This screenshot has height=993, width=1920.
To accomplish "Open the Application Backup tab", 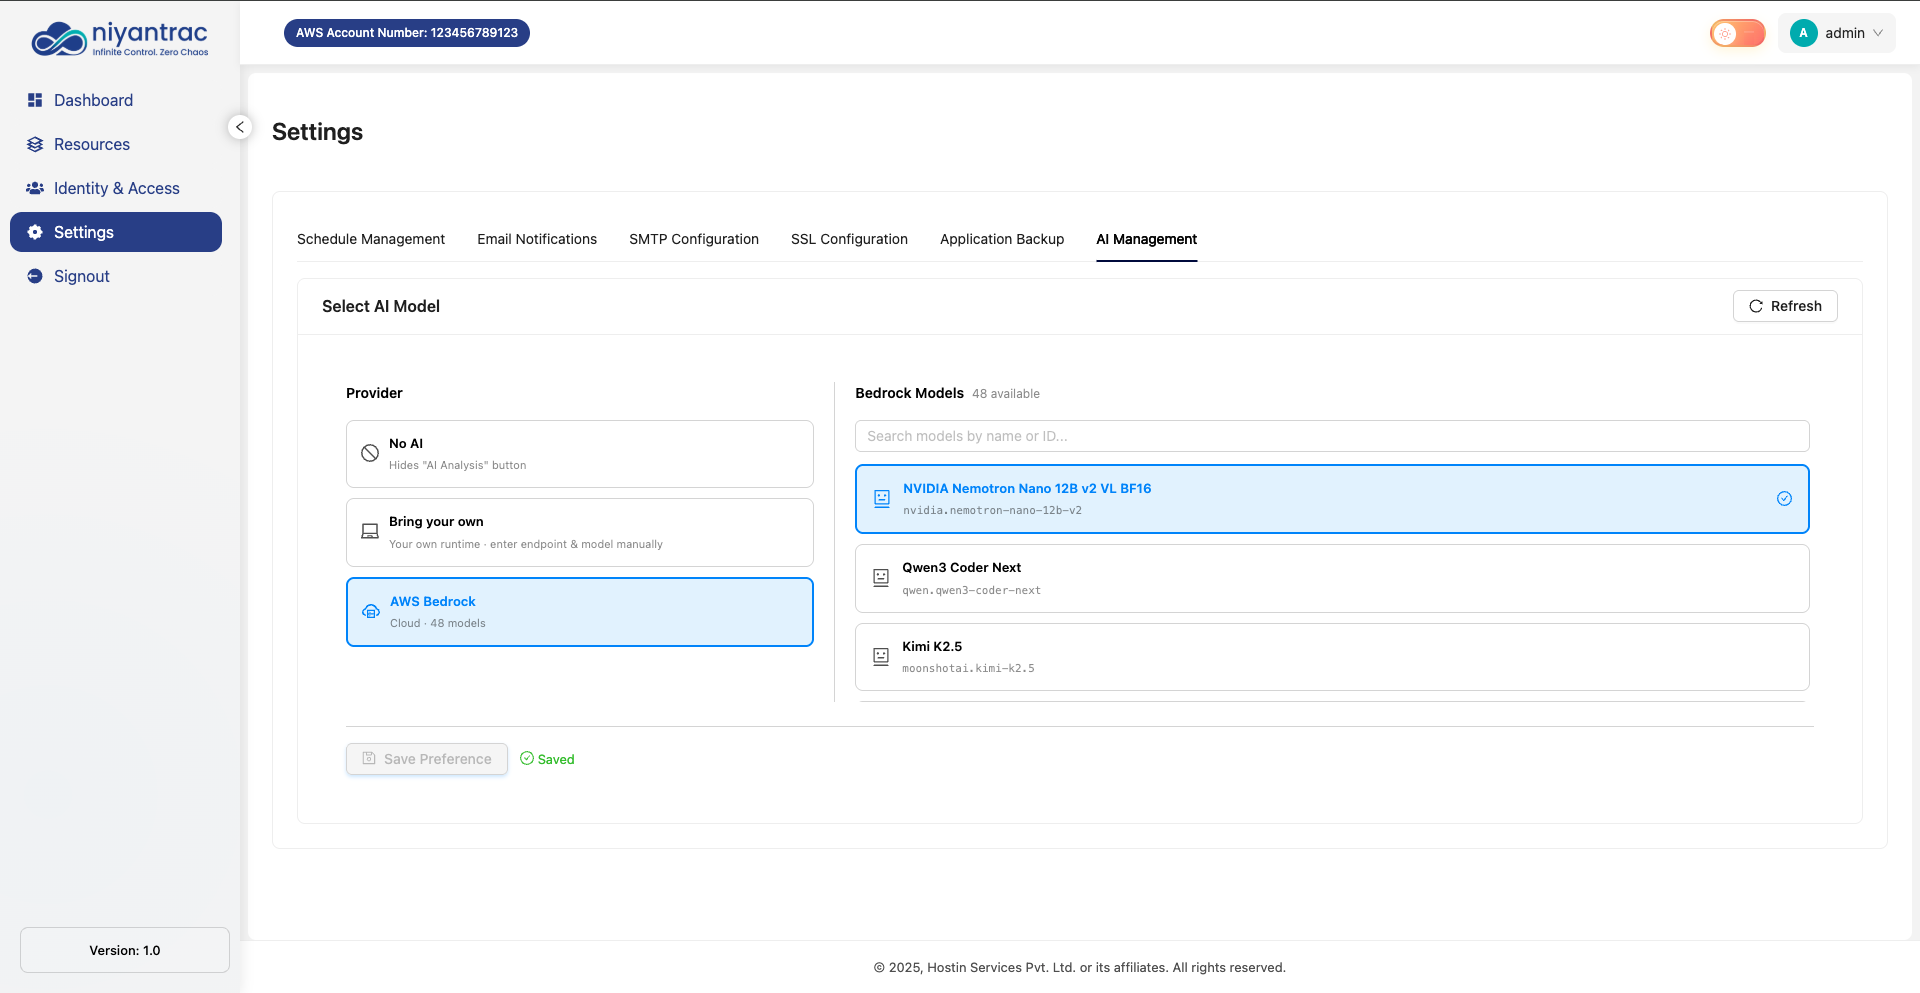I will (1001, 239).
